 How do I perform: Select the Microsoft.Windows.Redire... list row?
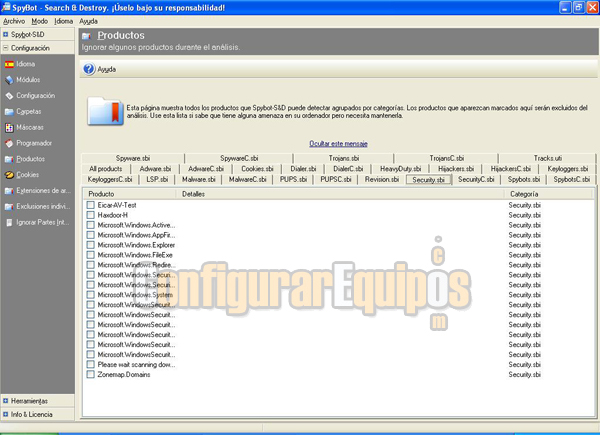tap(339, 265)
